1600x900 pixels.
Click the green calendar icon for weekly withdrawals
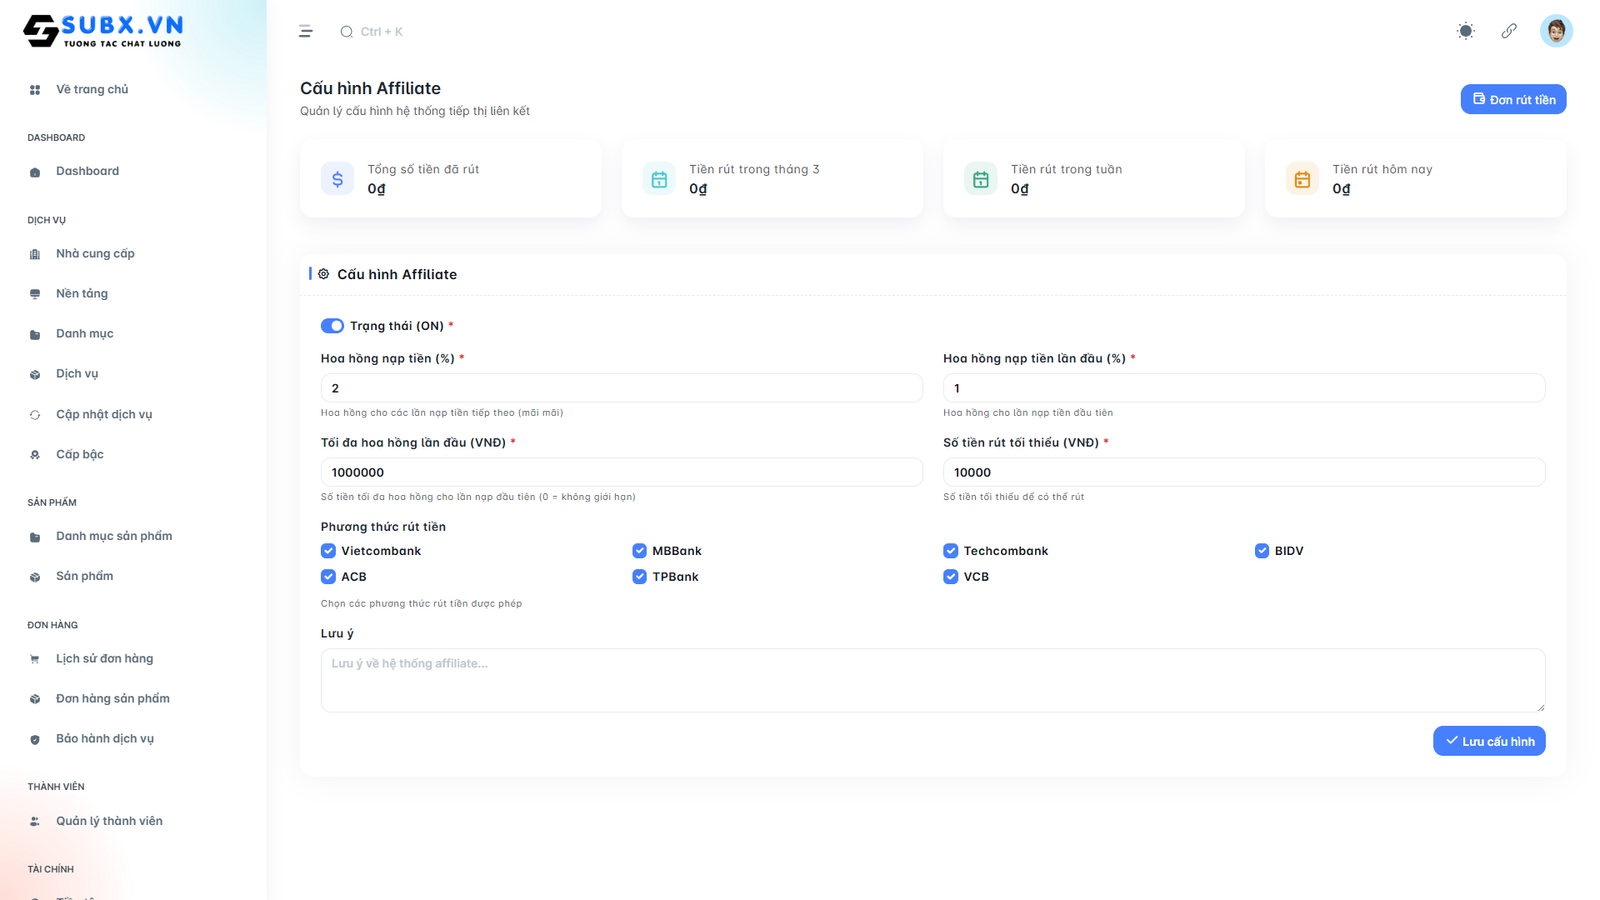click(980, 179)
